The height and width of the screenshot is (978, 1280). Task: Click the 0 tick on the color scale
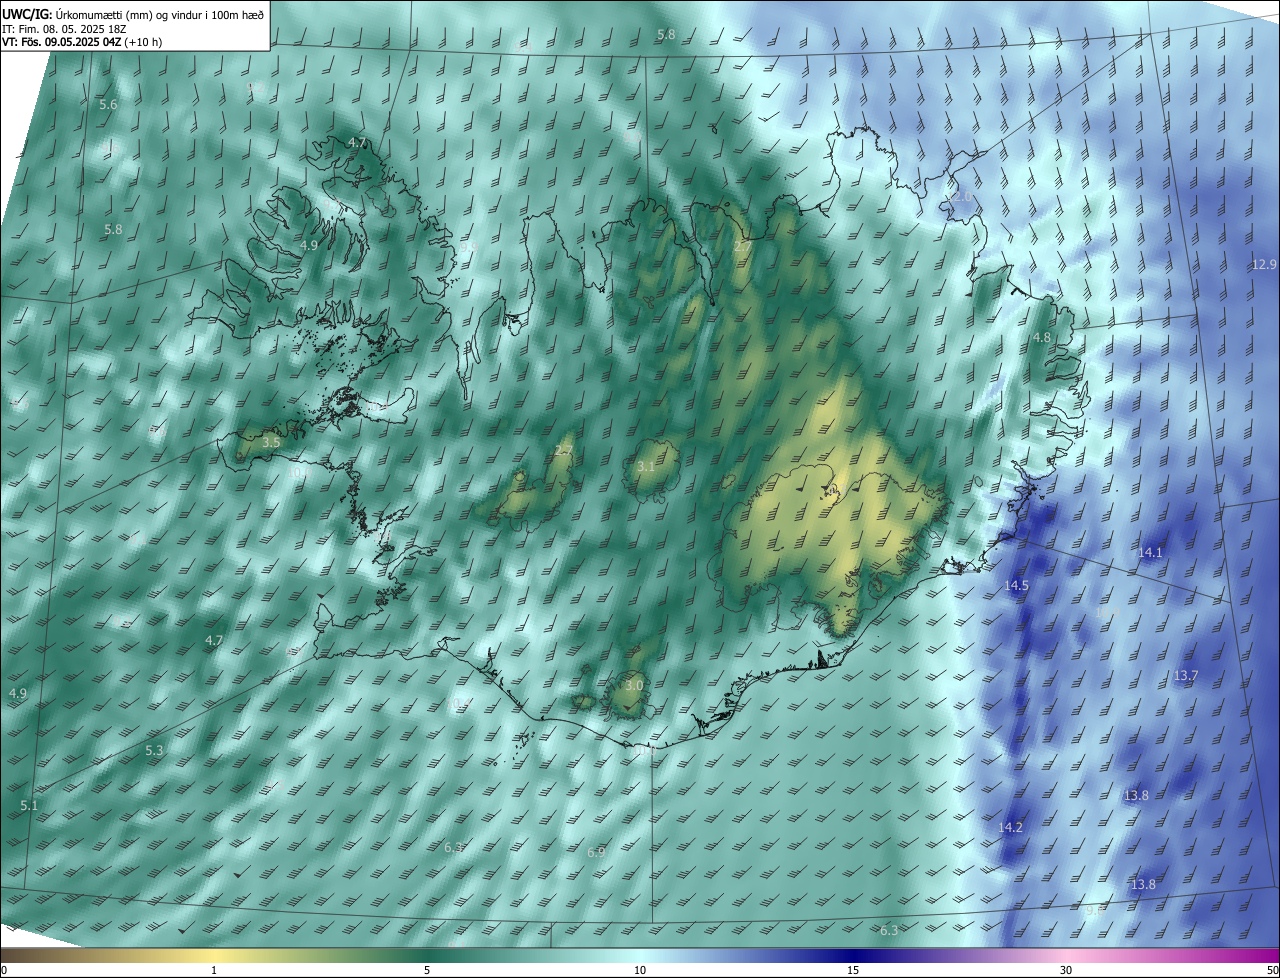4,970
